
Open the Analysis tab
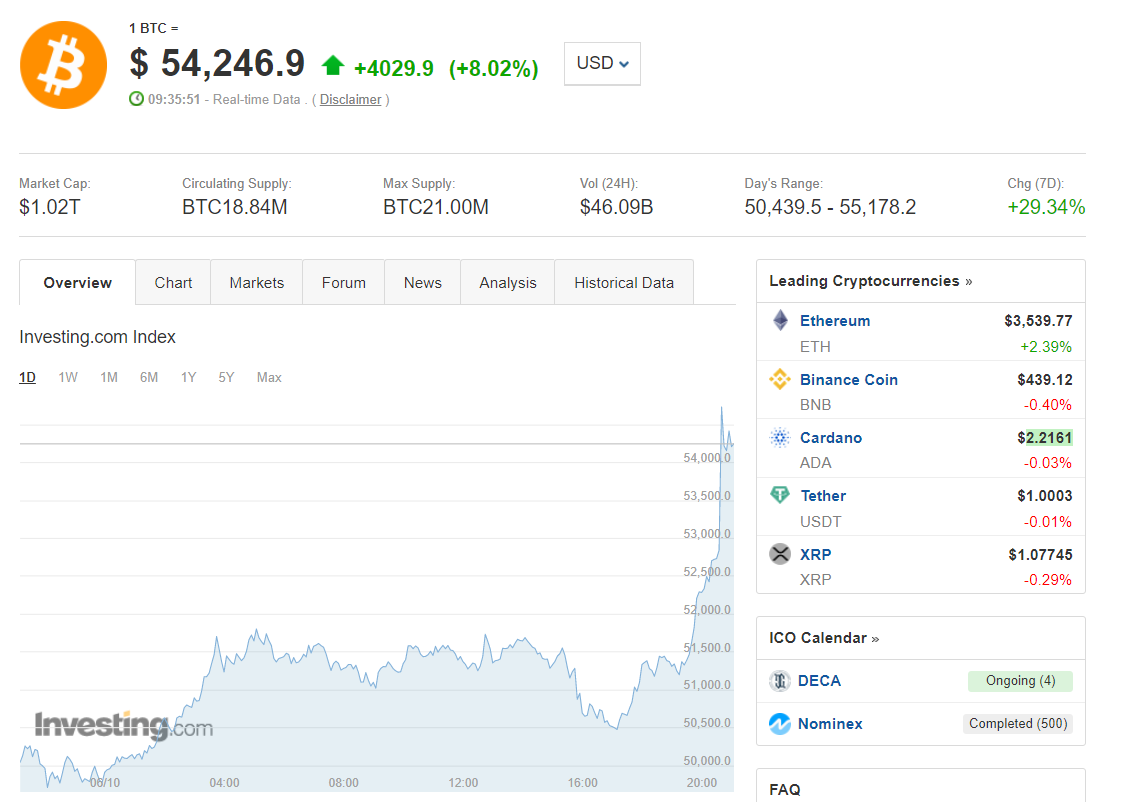(x=508, y=283)
